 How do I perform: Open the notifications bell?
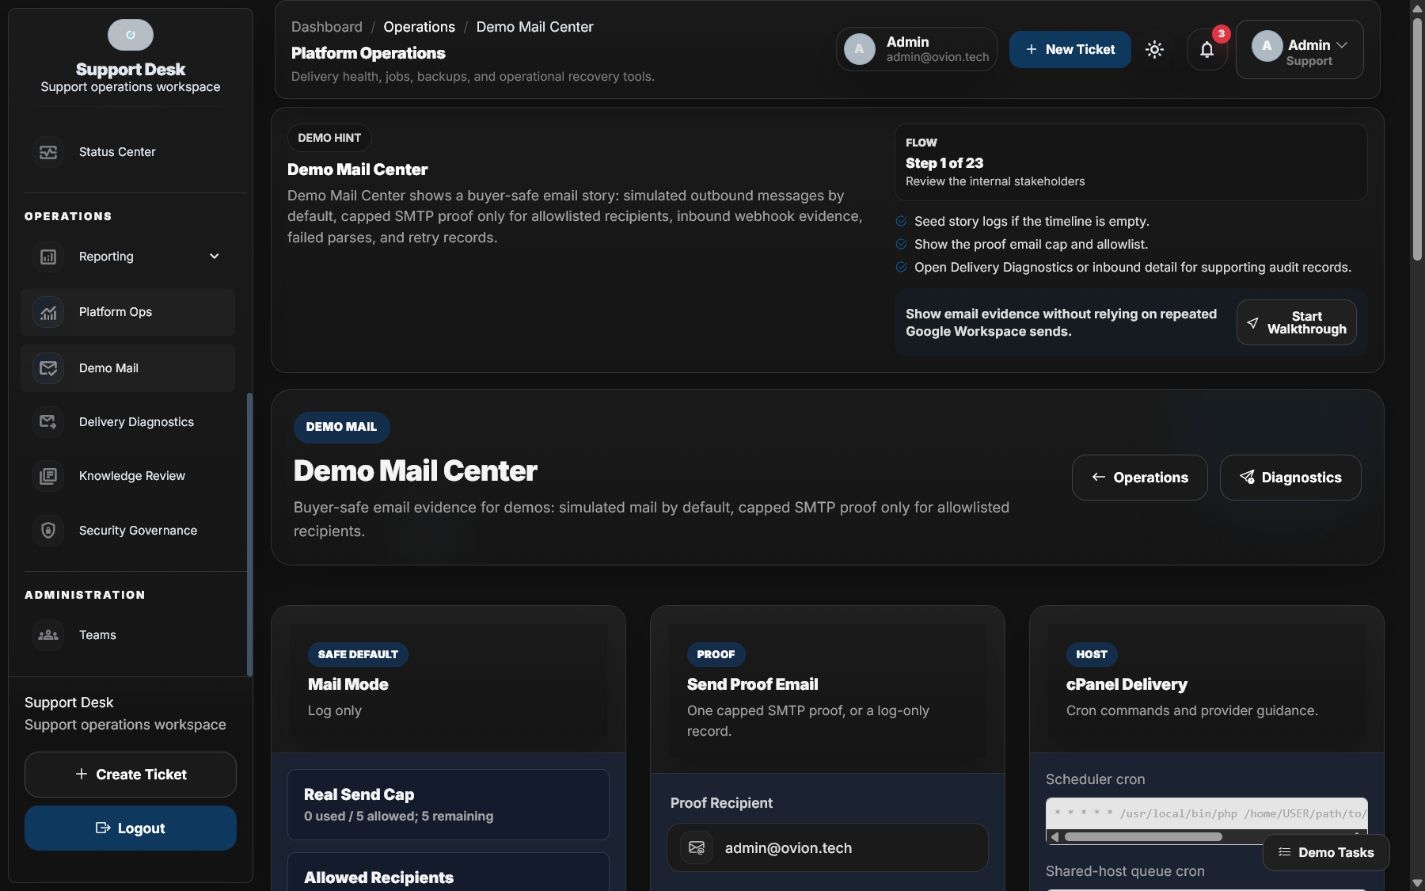click(1207, 49)
